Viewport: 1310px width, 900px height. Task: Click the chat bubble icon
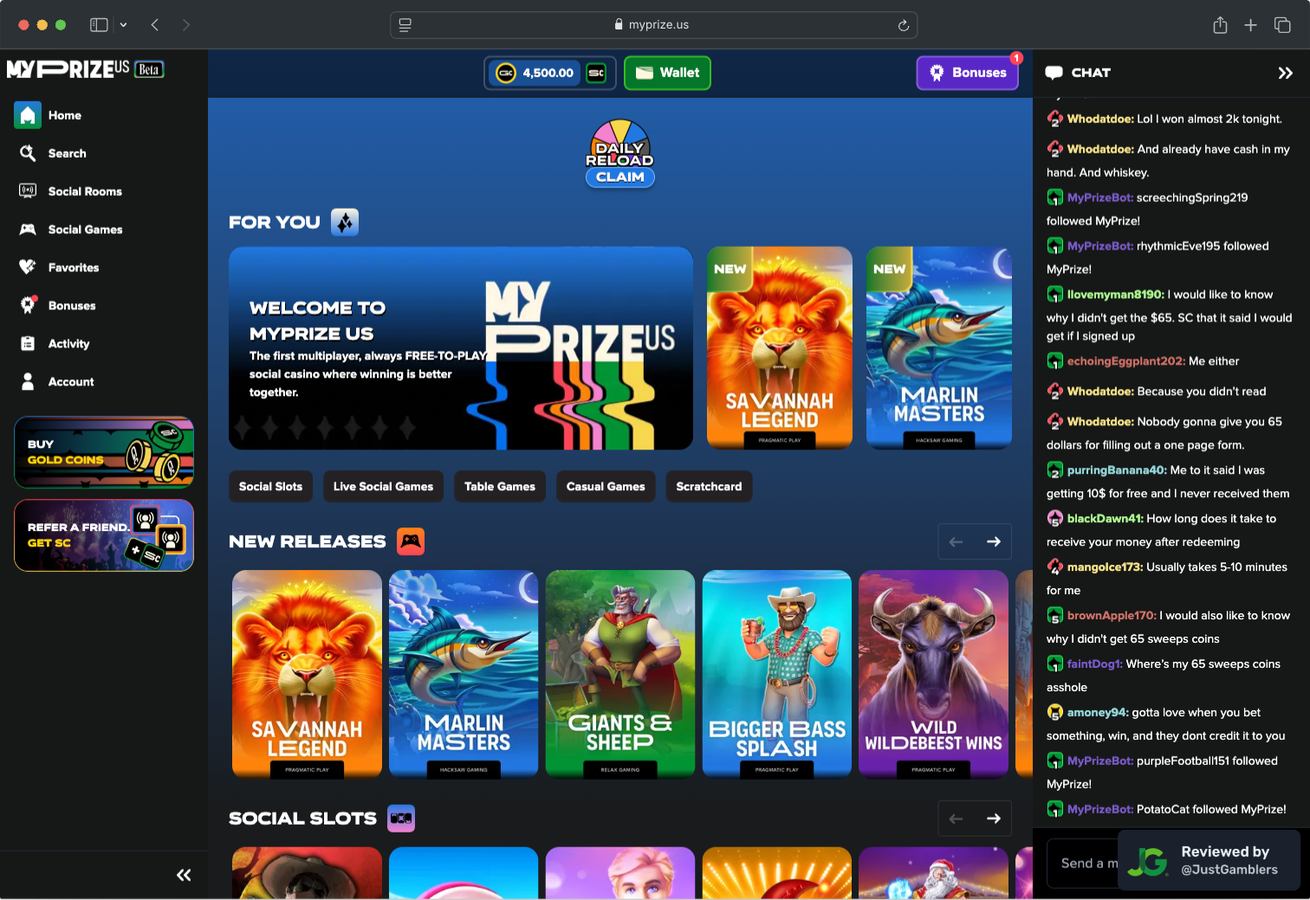[x=1055, y=72]
